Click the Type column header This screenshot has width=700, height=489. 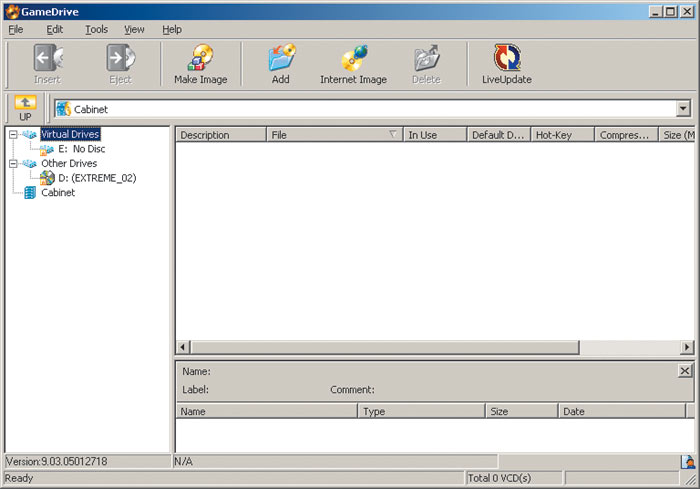coord(421,411)
